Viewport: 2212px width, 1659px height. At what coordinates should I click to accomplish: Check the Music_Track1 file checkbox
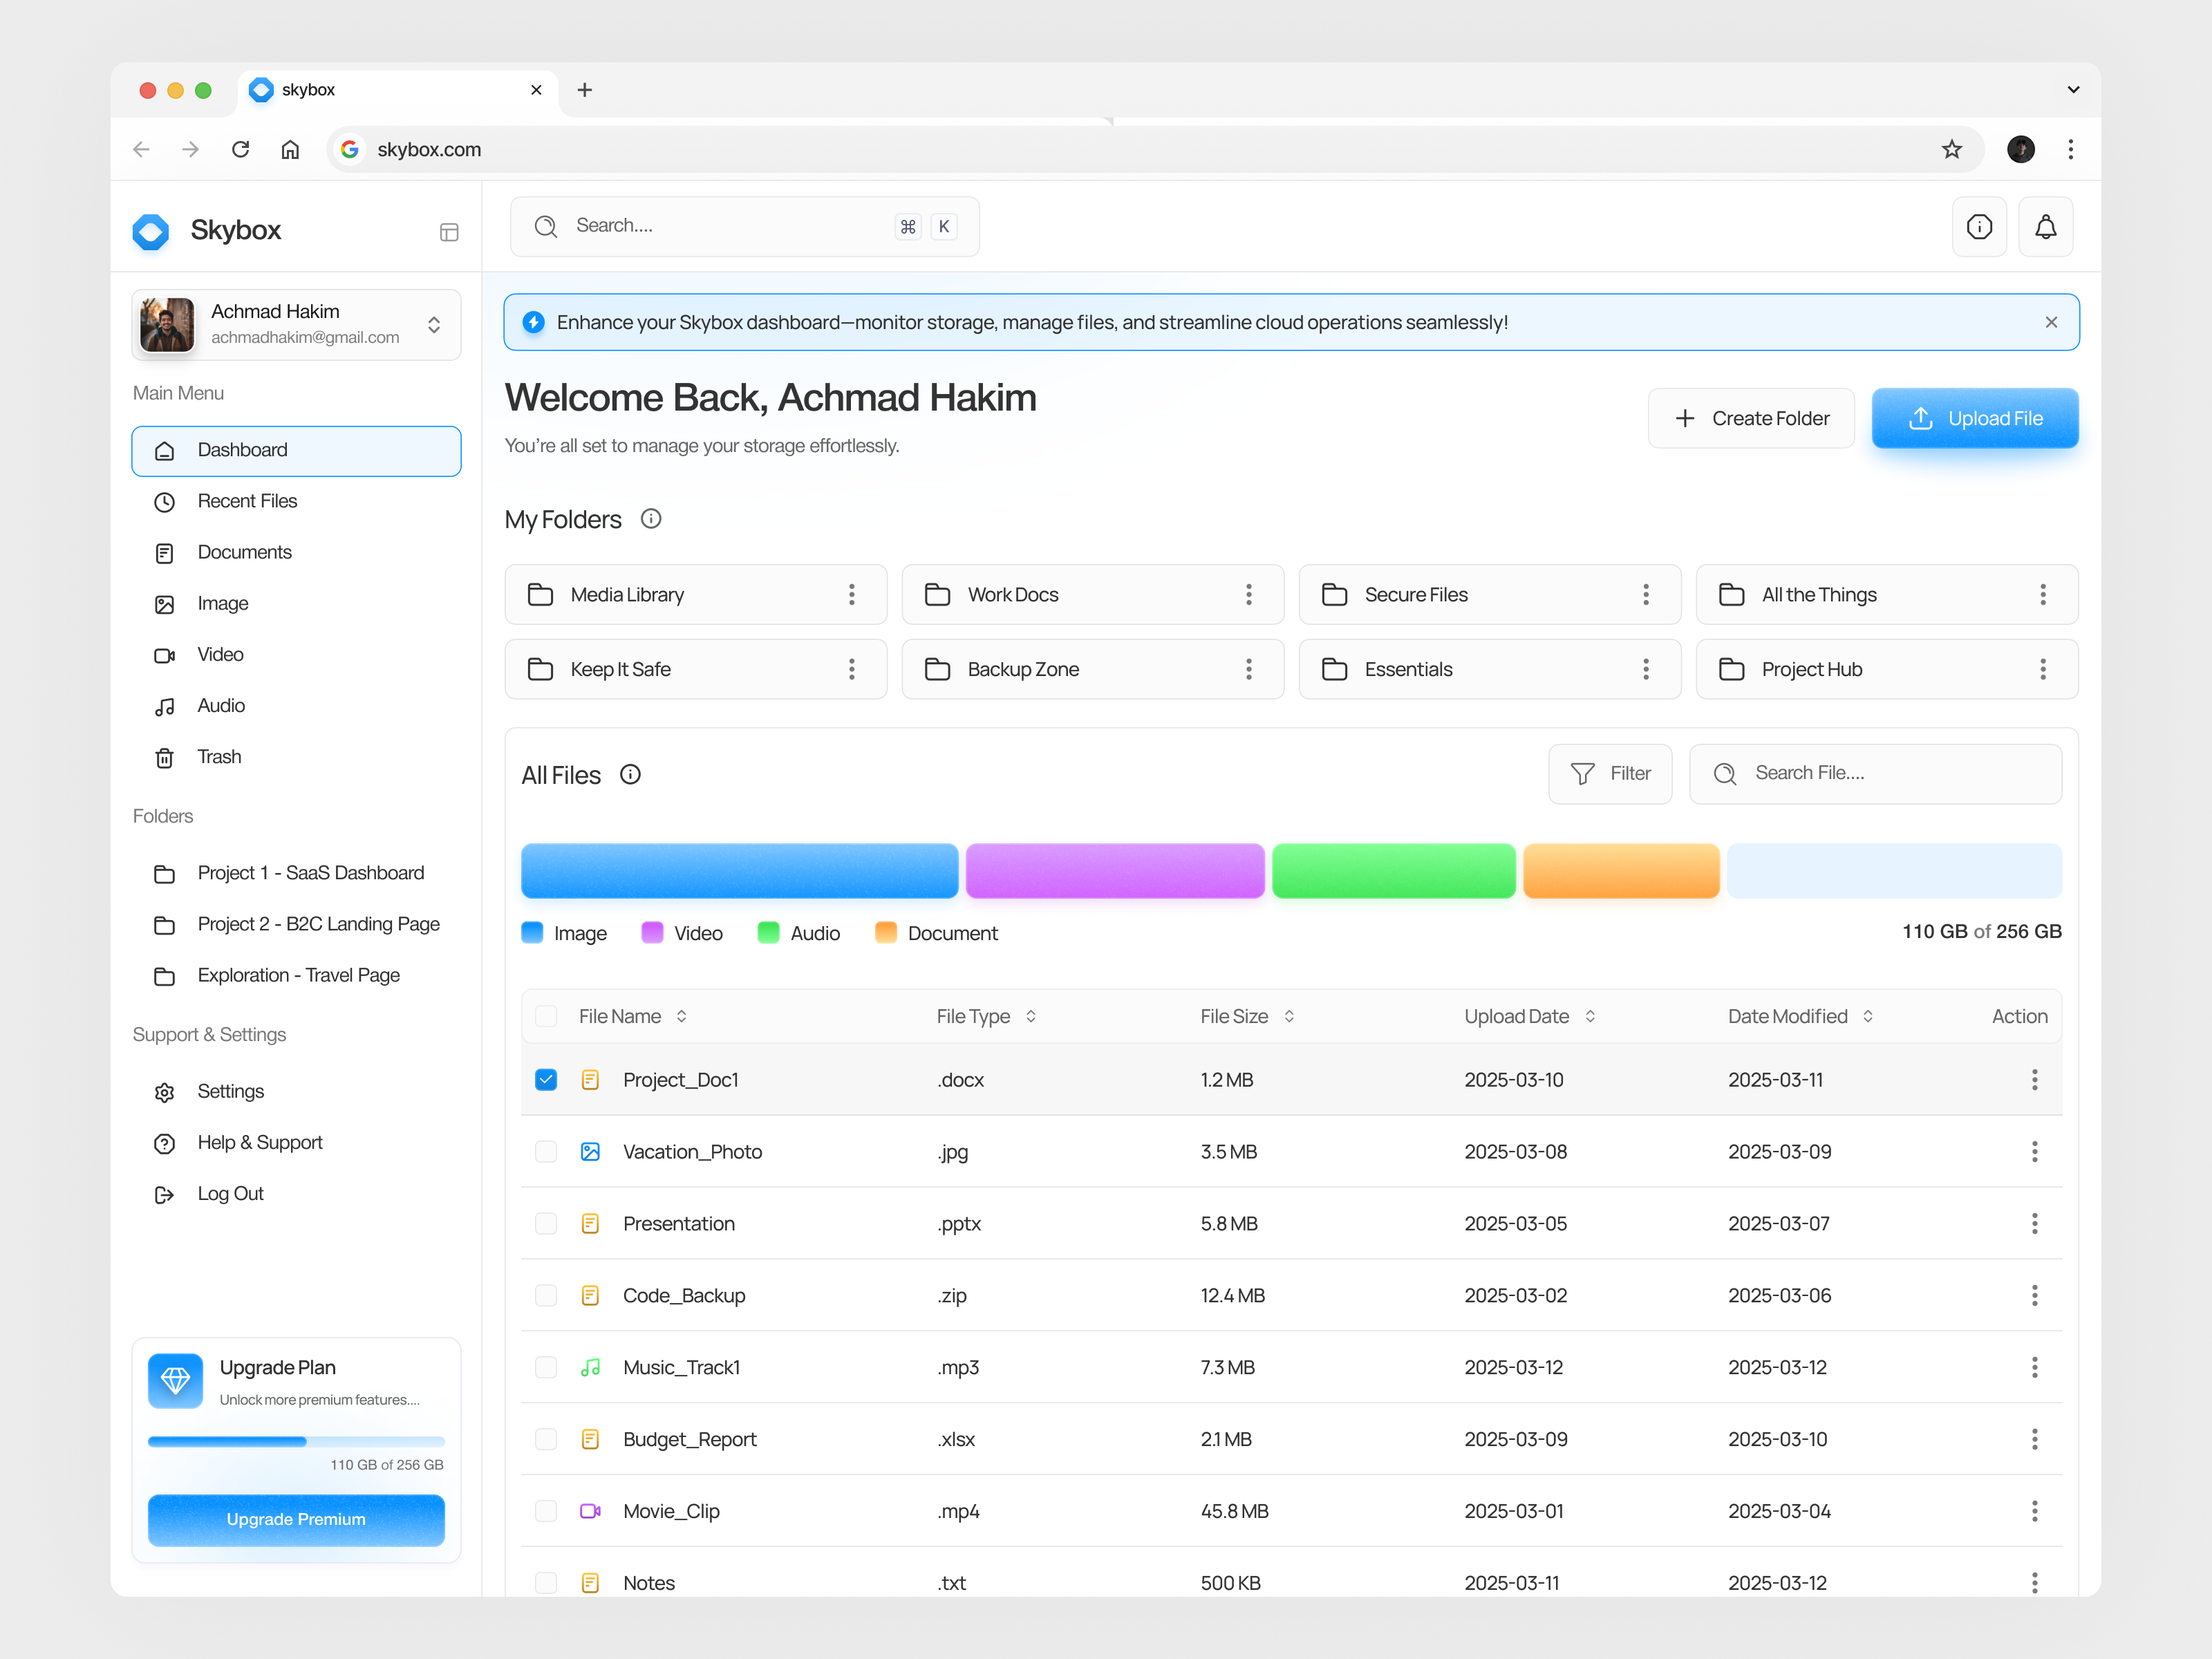[x=546, y=1367]
